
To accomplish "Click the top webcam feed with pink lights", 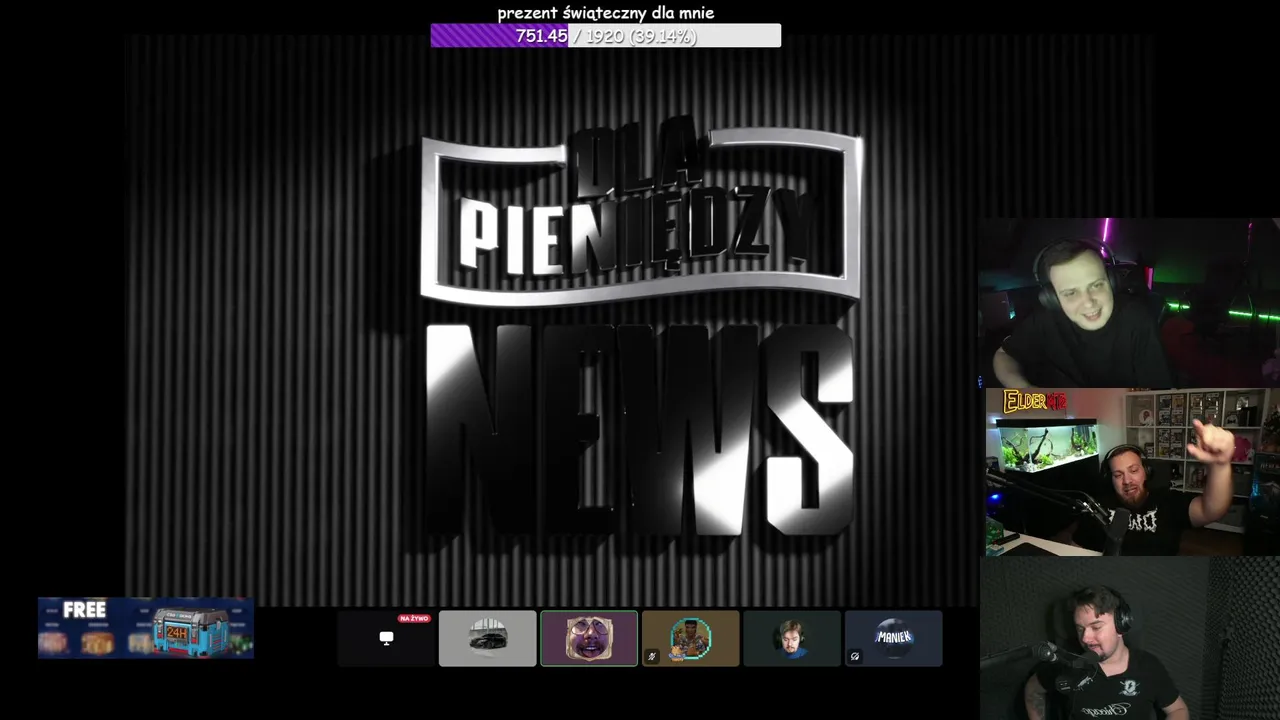I will pyautogui.click(x=1129, y=303).
